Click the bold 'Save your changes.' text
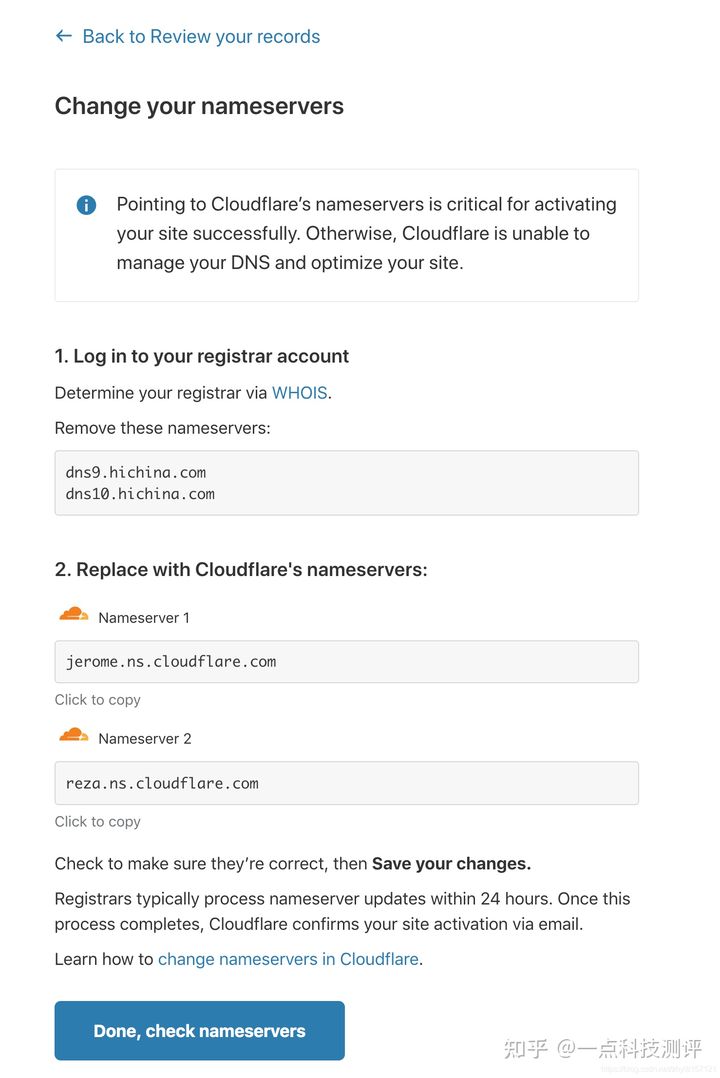The width and height of the screenshot is (720, 1078). (x=451, y=864)
